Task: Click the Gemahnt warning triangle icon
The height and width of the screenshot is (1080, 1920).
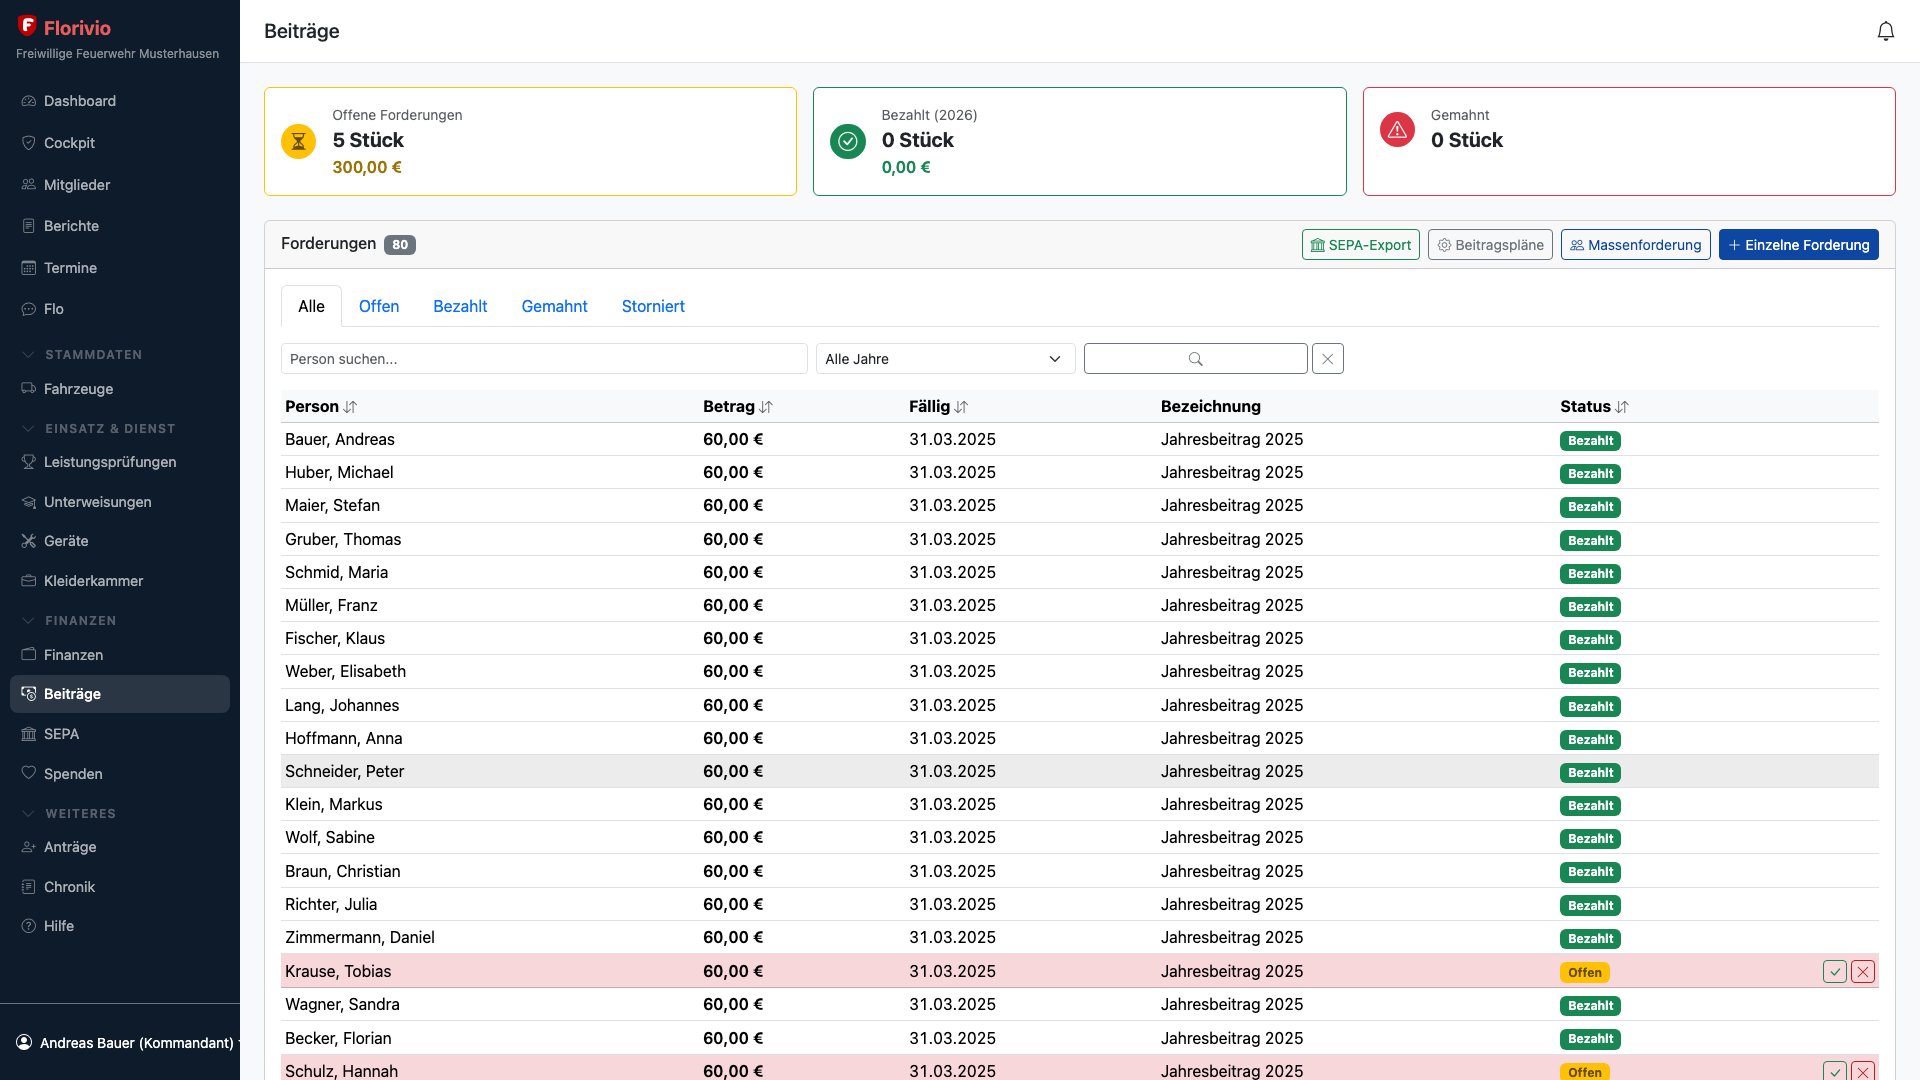Action: coord(1397,130)
